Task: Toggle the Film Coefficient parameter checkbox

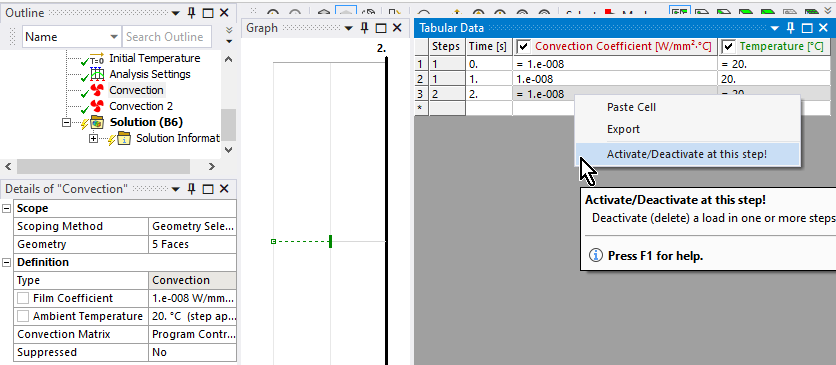Action: coord(23,298)
